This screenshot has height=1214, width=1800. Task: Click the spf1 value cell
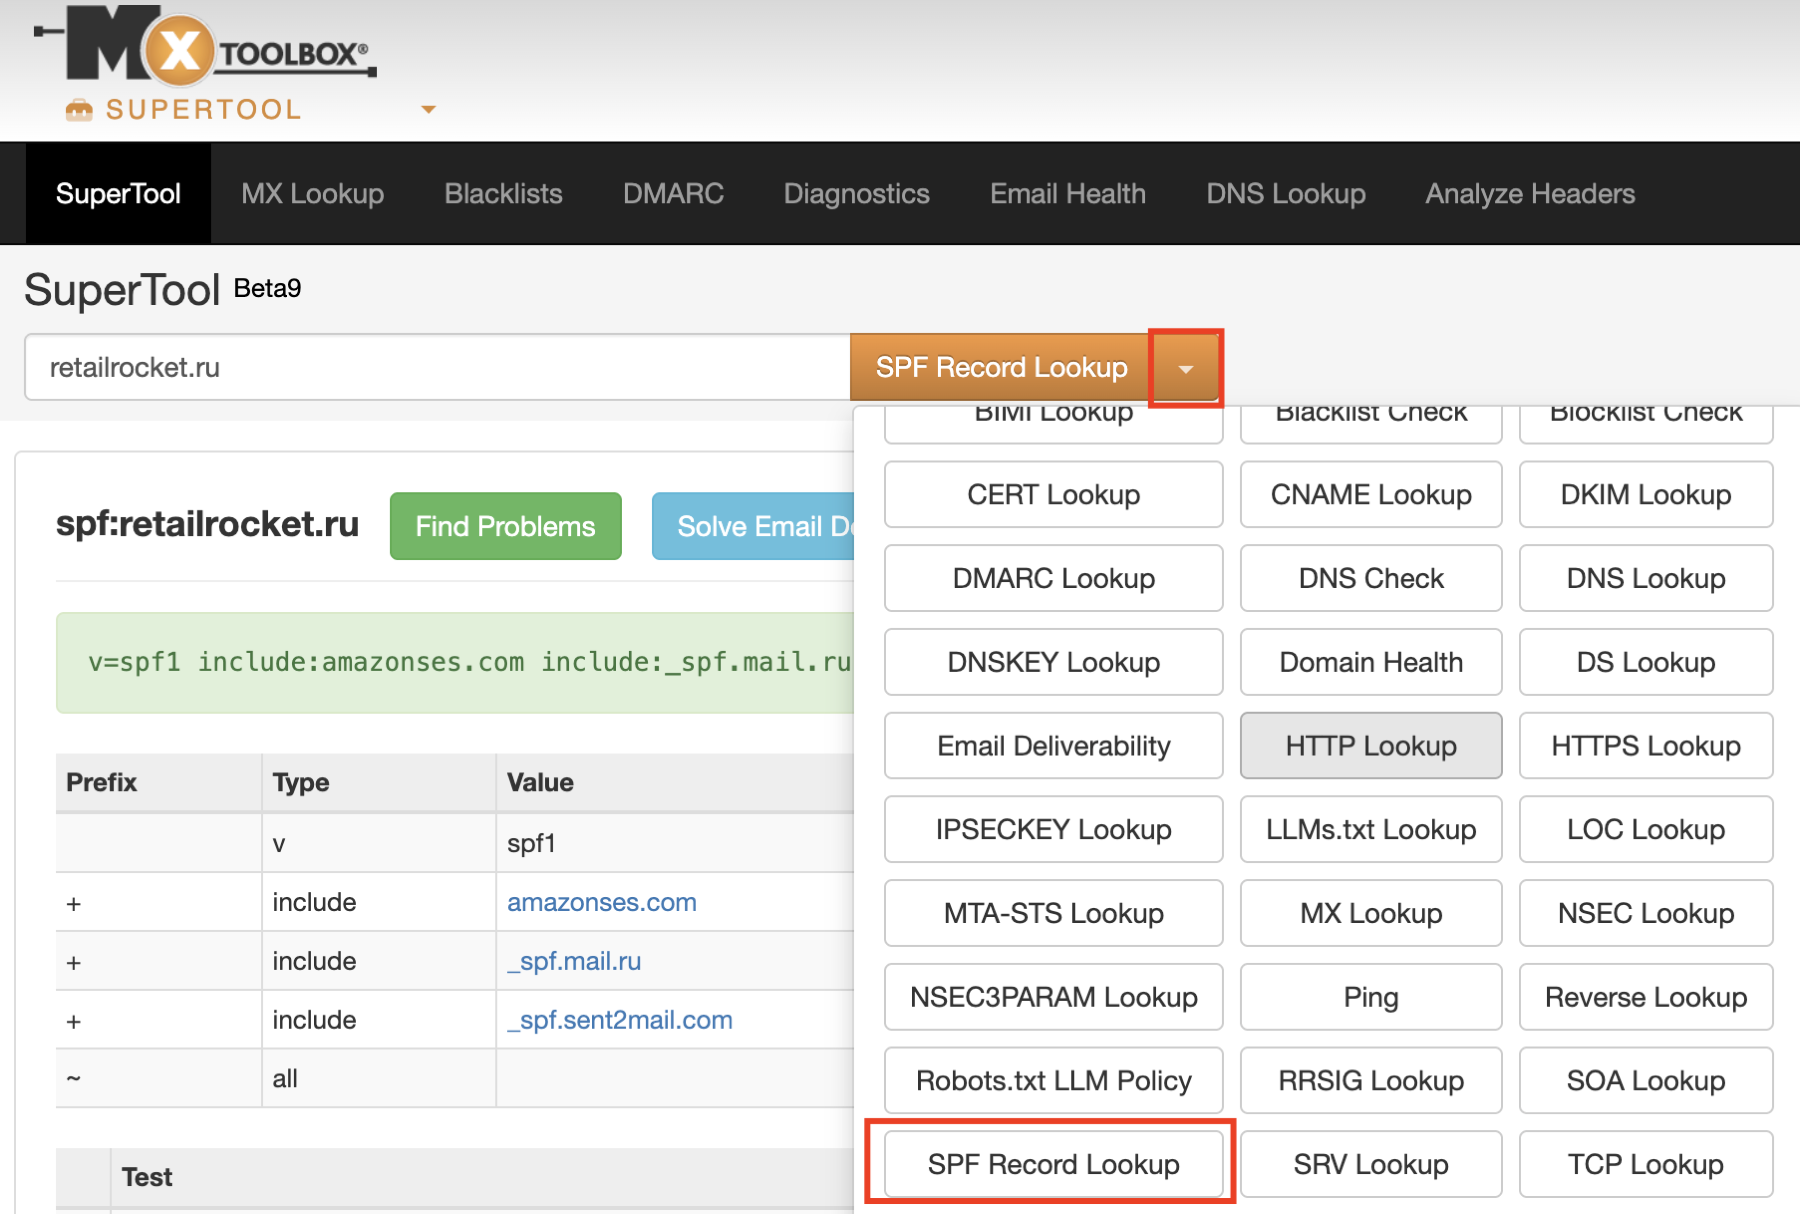pyautogui.click(x=675, y=843)
